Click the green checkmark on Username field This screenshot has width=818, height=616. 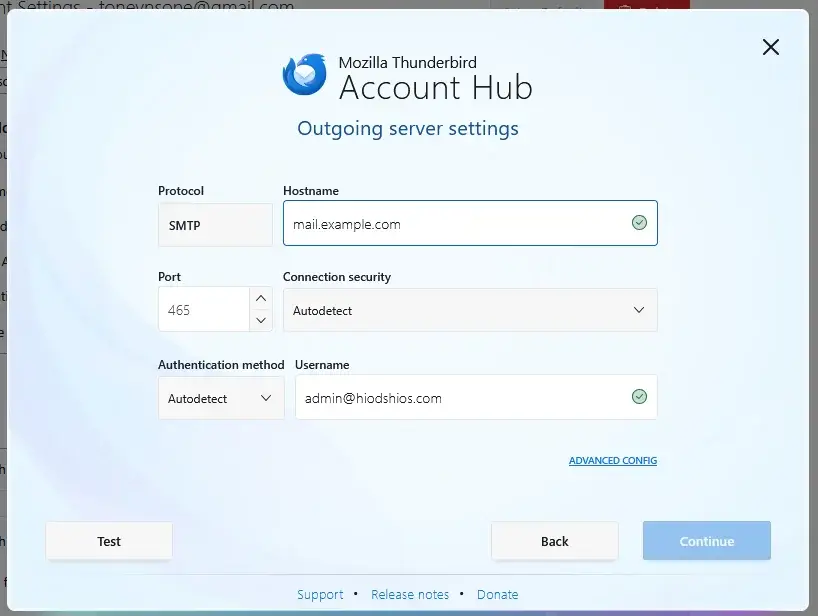pos(639,396)
